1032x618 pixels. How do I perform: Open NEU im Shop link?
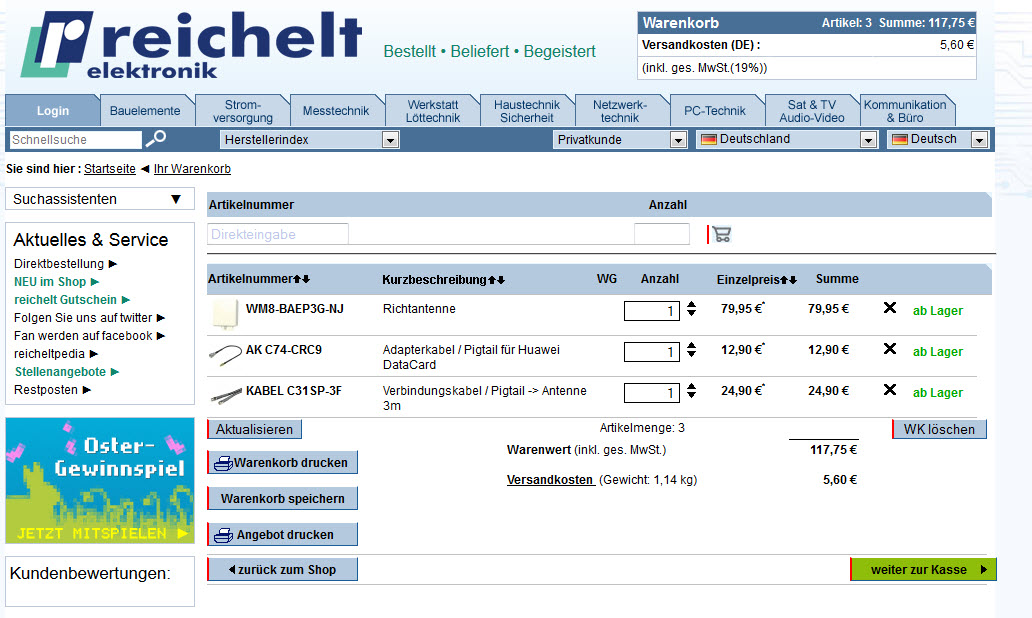point(56,282)
